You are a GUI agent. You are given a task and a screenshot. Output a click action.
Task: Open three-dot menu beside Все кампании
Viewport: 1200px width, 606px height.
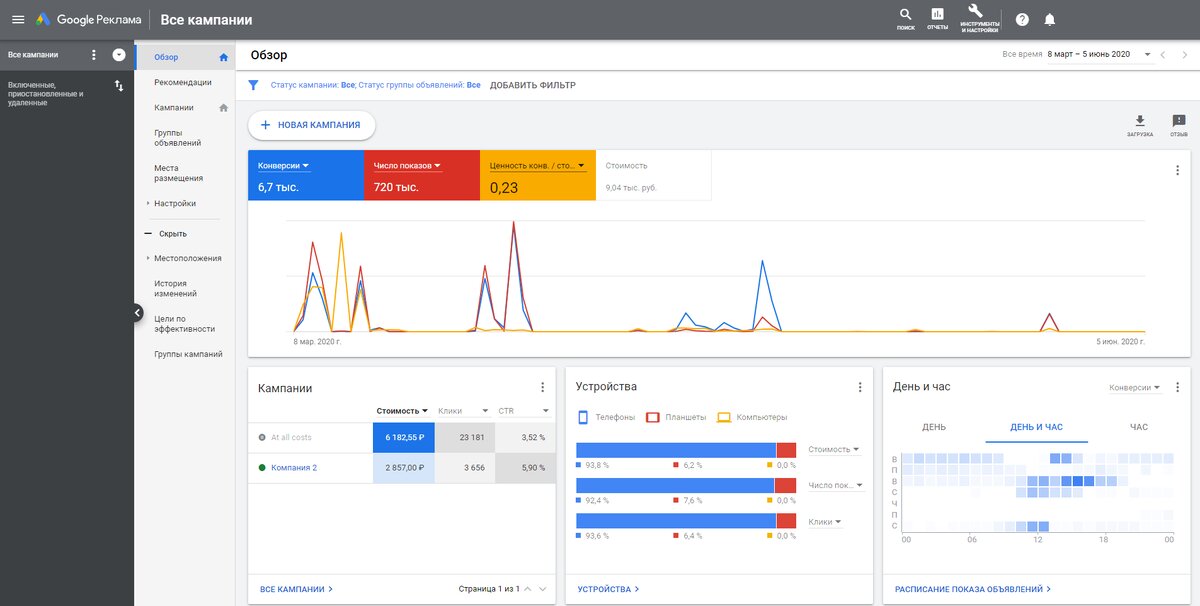tap(94, 55)
